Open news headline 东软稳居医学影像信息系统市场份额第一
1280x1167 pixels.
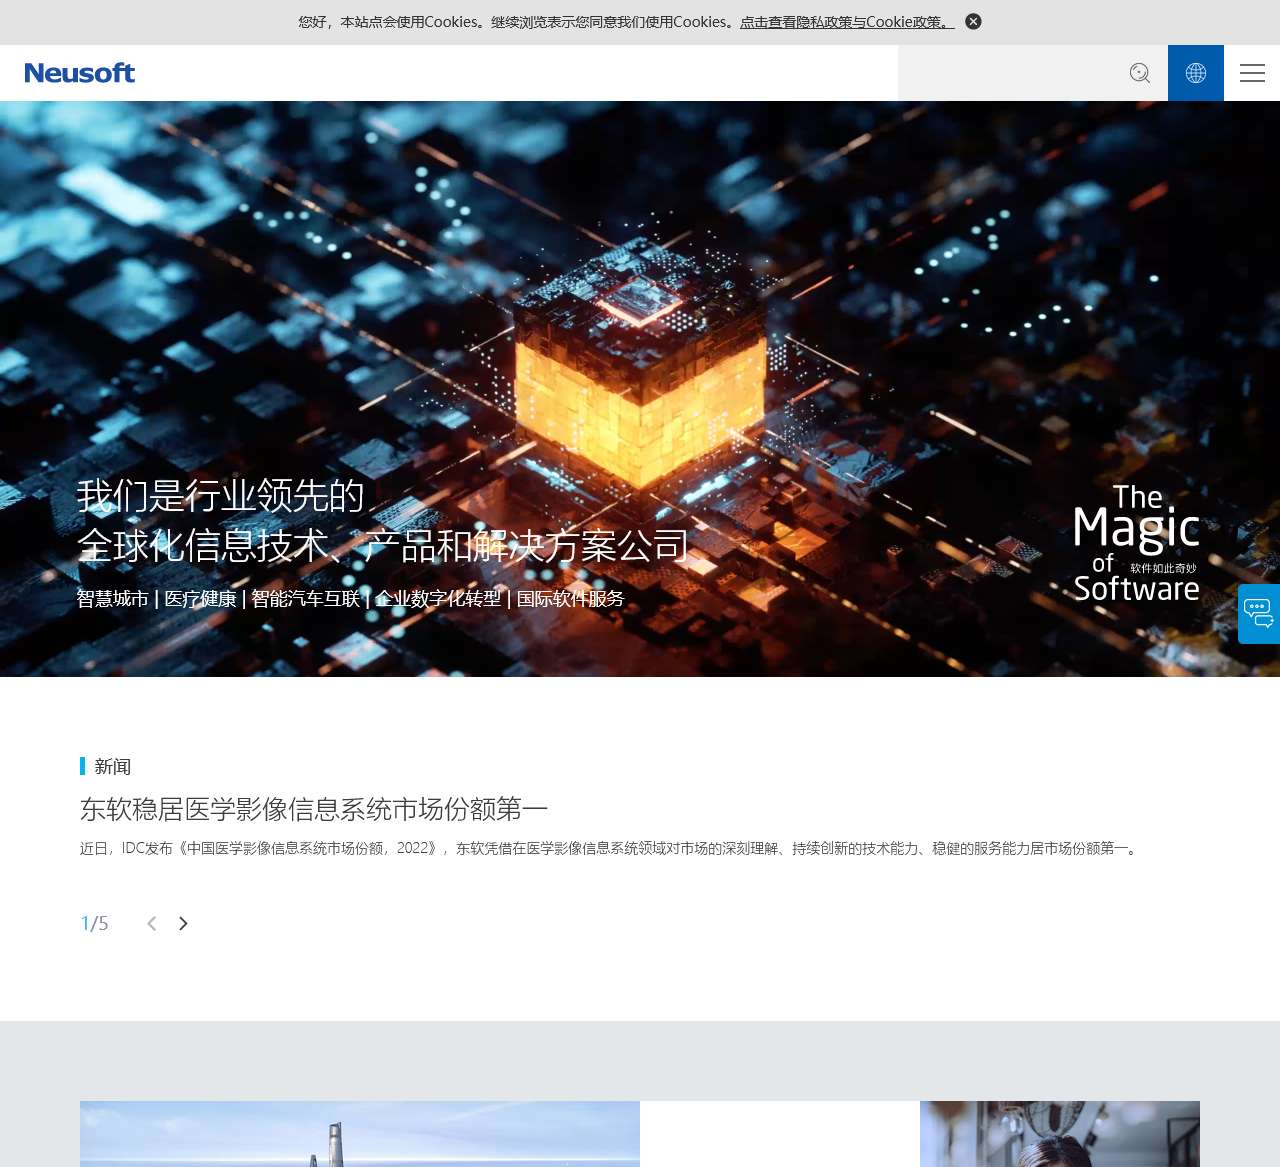(314, 808)
